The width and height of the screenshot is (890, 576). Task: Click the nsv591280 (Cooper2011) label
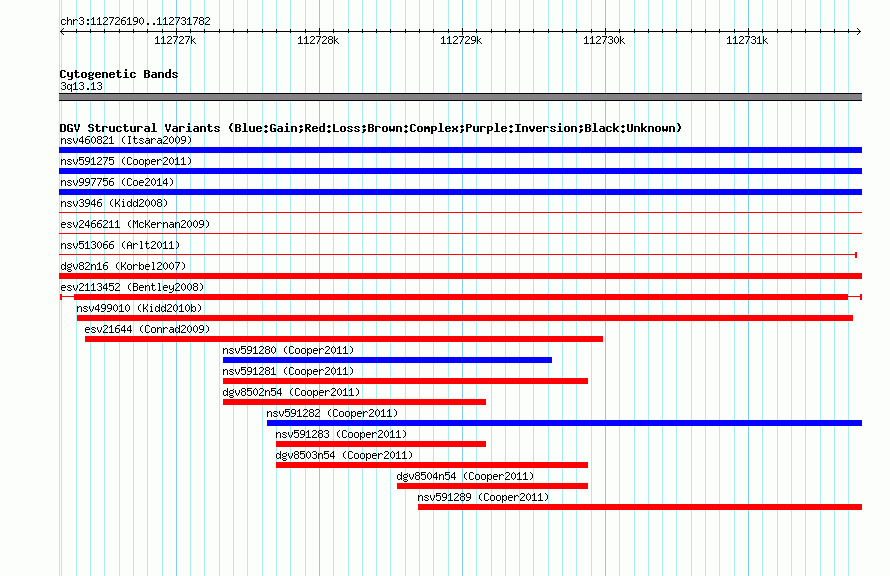(288, 350)
